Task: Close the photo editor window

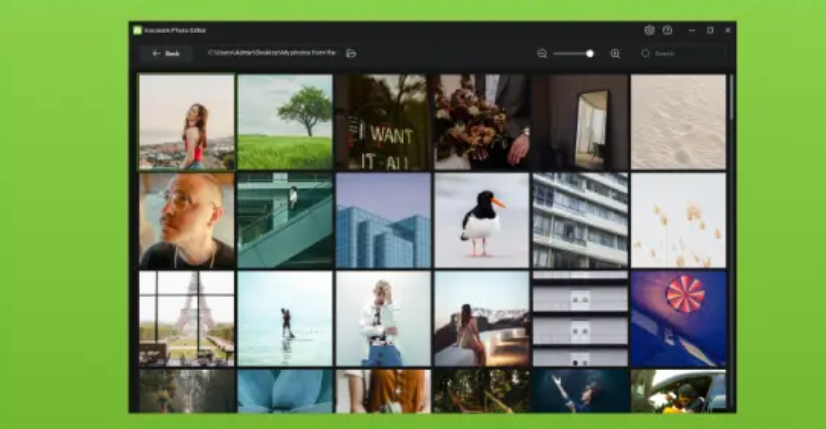Action: (727, 31)
